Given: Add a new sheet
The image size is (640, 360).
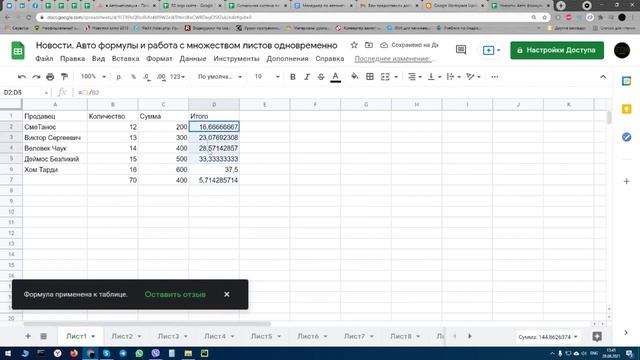Looking at the screenshot, I should coord(28,336).
